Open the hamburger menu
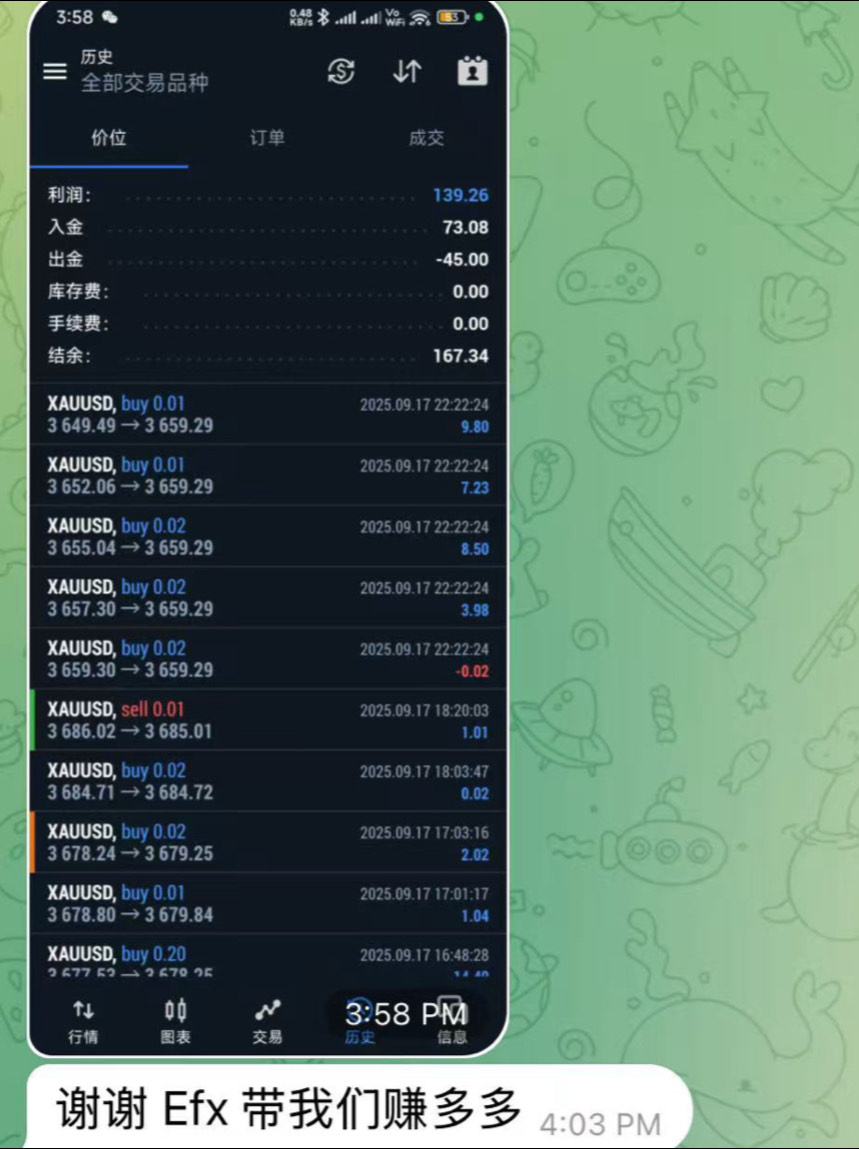859x1149 pixels. pyautogui.click(x=55, y=71)
